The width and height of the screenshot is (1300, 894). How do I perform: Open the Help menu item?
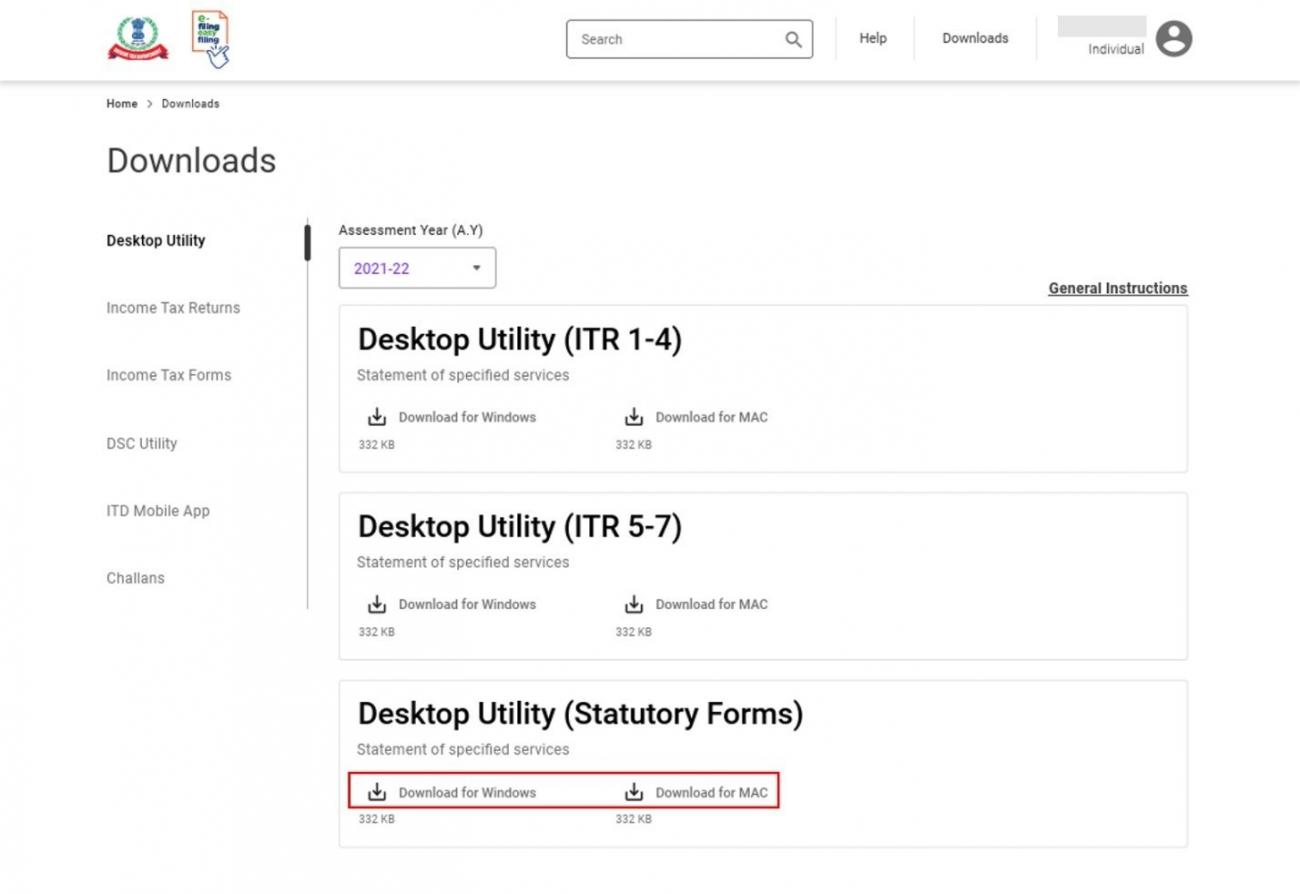(x=872, y=38)
